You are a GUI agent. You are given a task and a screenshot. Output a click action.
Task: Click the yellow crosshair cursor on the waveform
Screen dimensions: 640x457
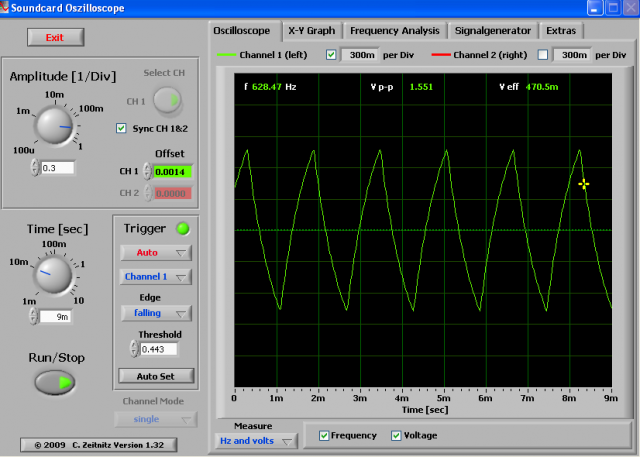coord(584,184)
